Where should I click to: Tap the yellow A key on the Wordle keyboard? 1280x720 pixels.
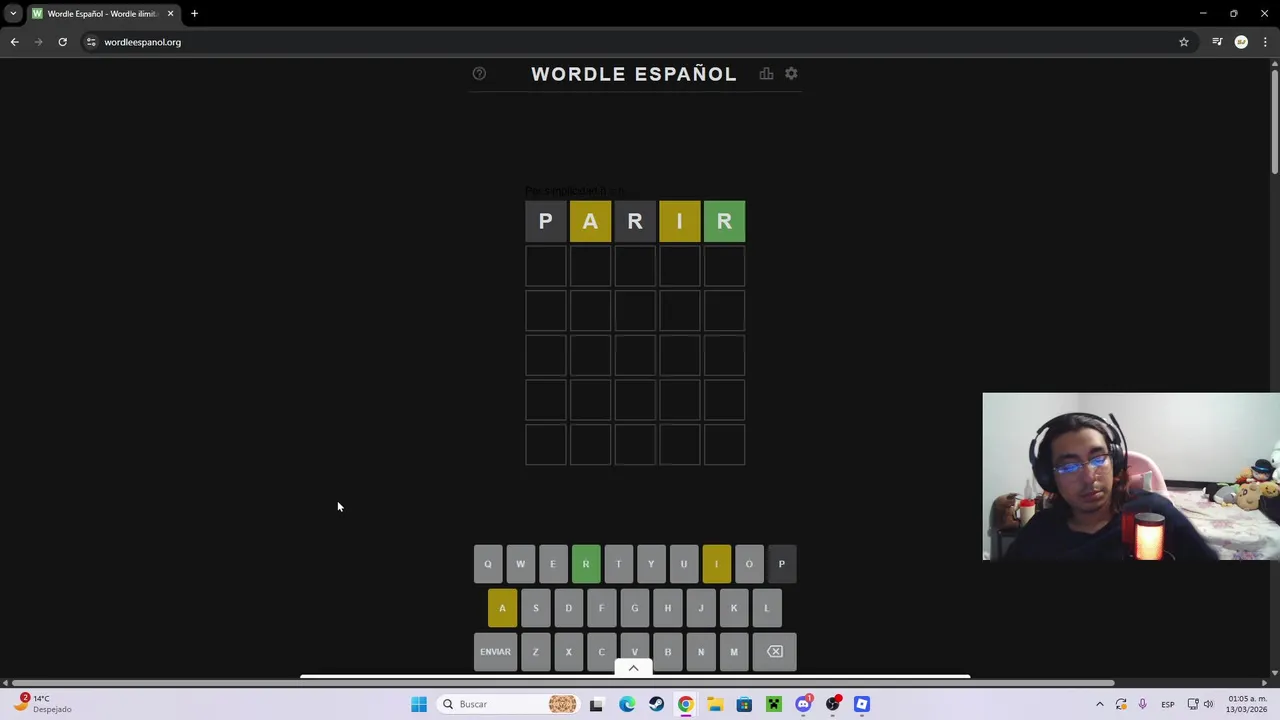click(502, 608)
